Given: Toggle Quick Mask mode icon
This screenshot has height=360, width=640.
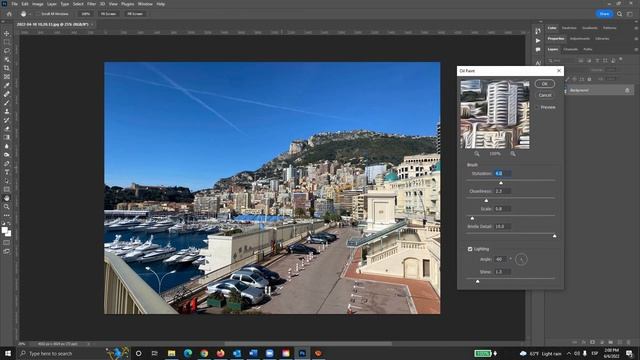Looking at the screenshot, I should (x=7, y=243).
